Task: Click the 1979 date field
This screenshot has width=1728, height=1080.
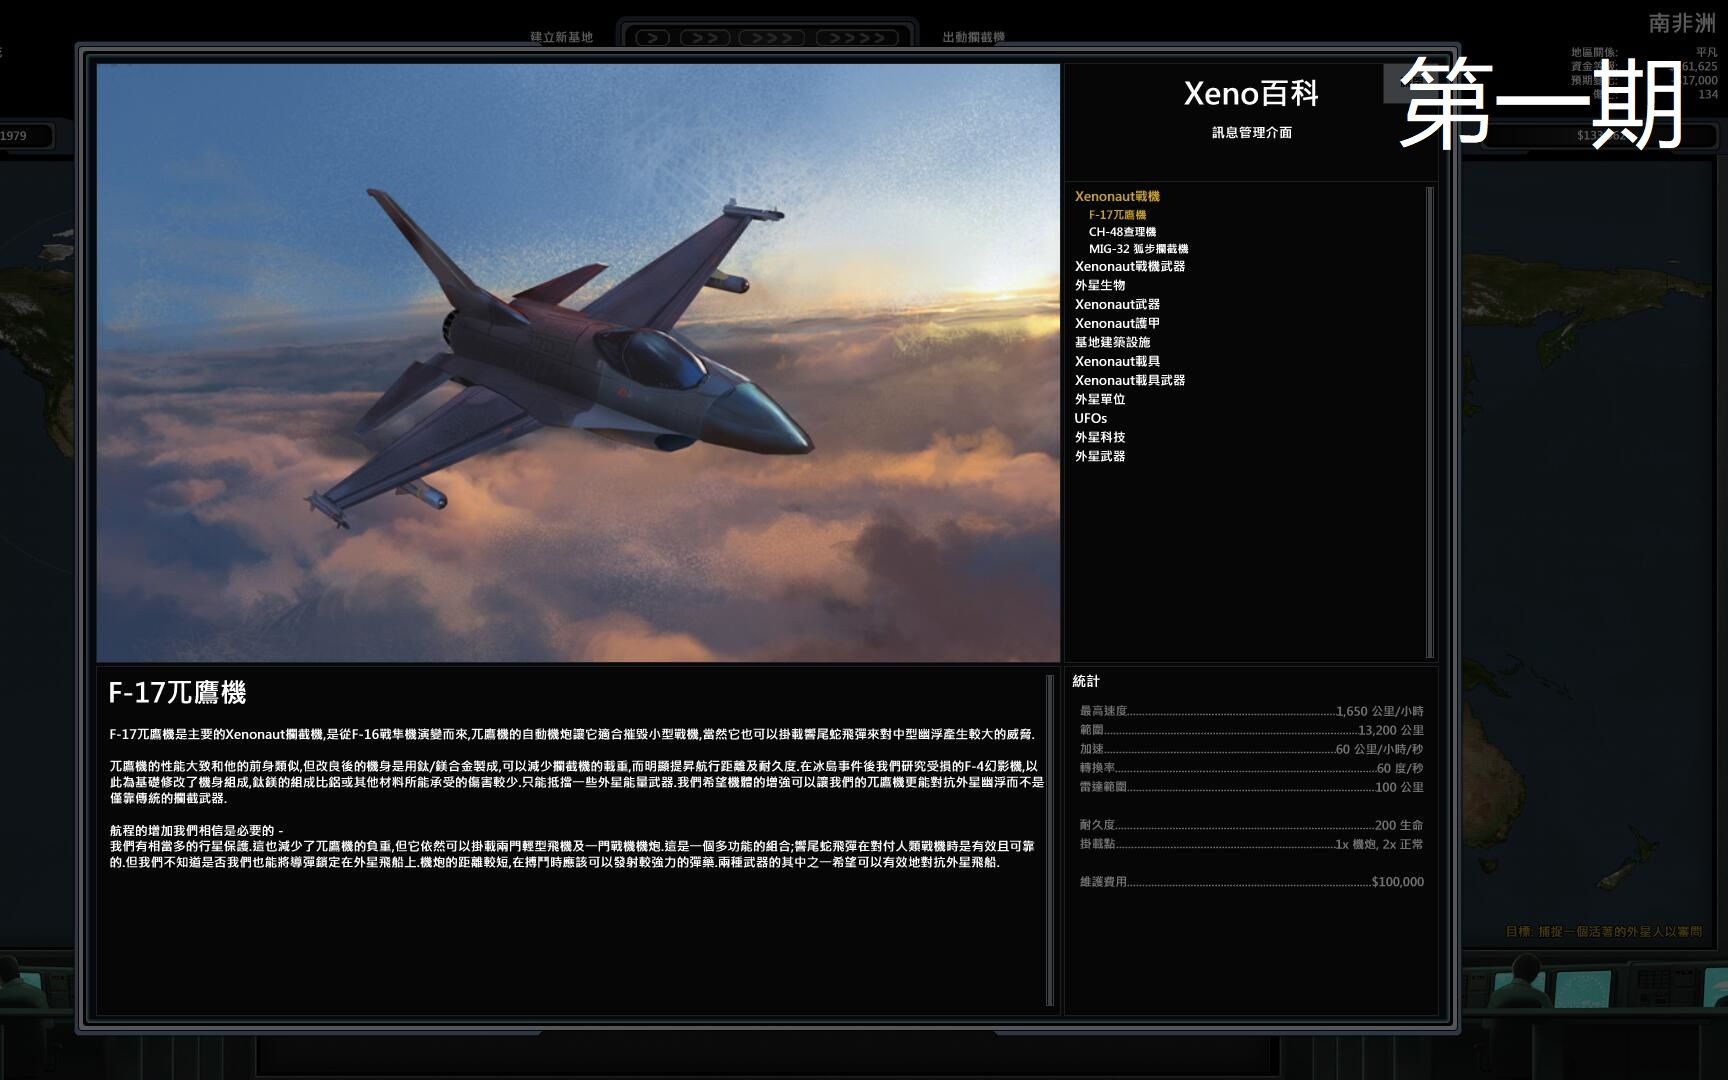Action: [25, 136]
